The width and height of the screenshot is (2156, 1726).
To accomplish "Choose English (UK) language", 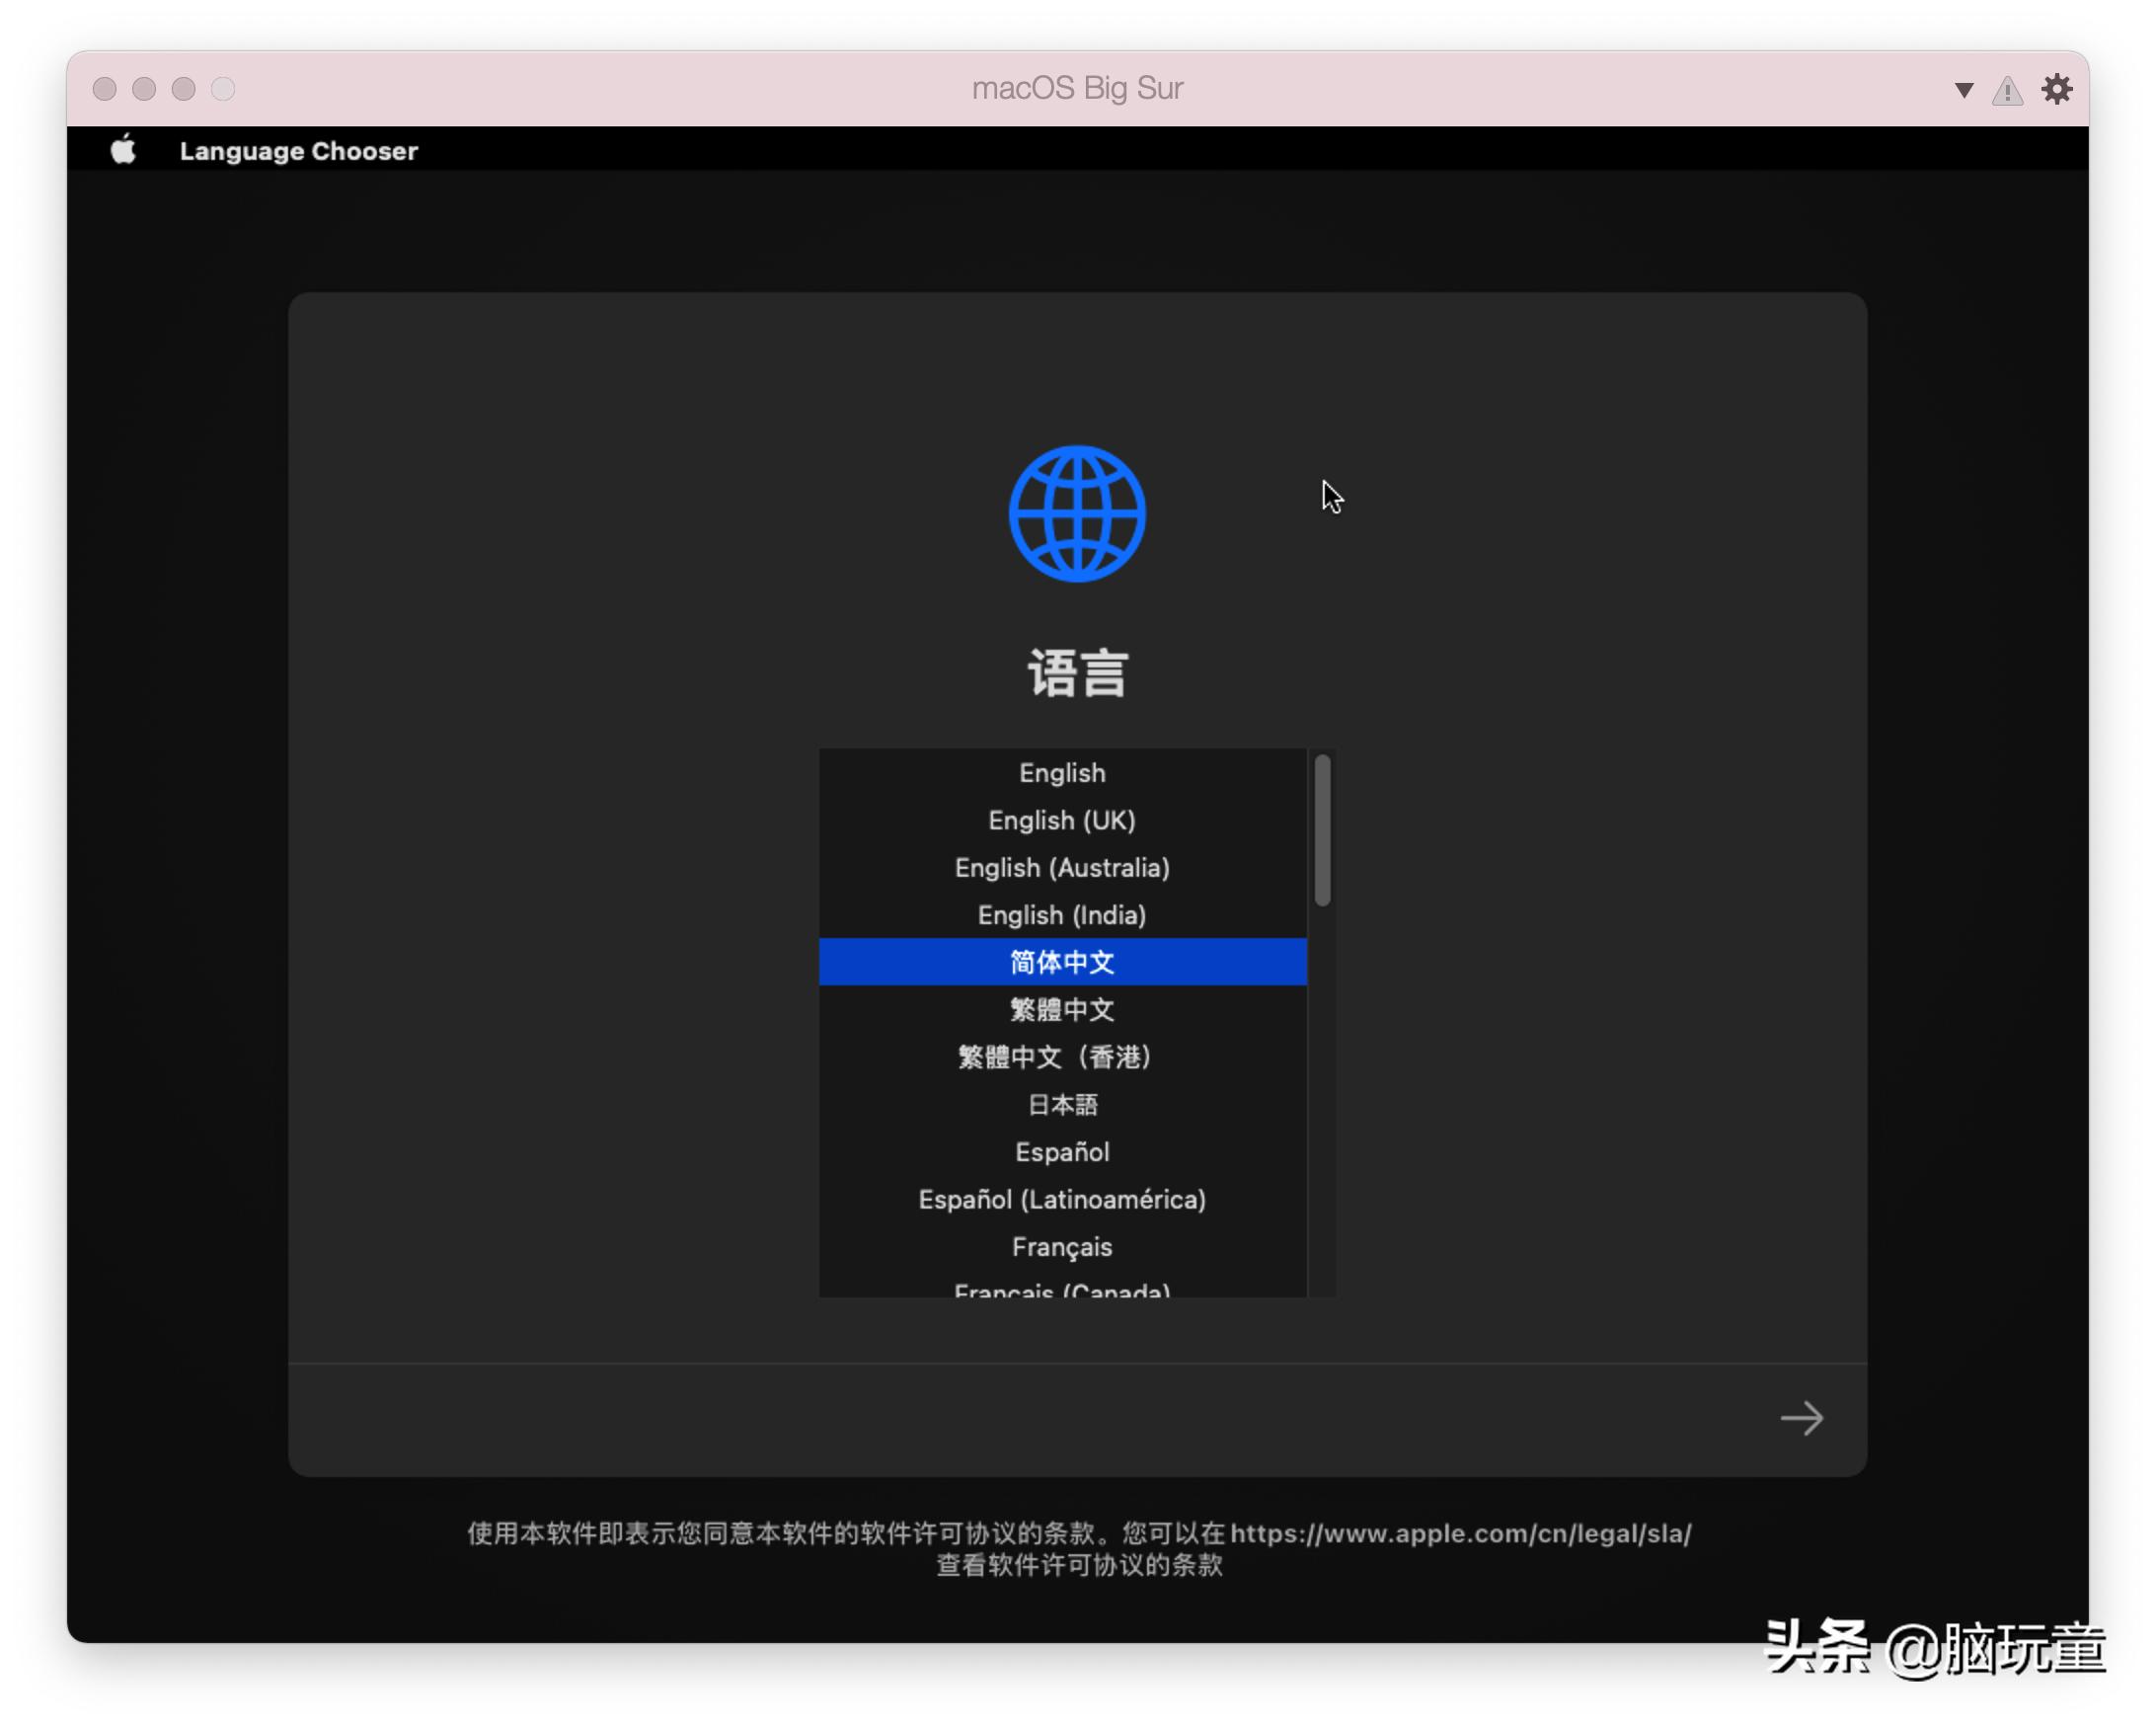I will [x=1062, y=820].
